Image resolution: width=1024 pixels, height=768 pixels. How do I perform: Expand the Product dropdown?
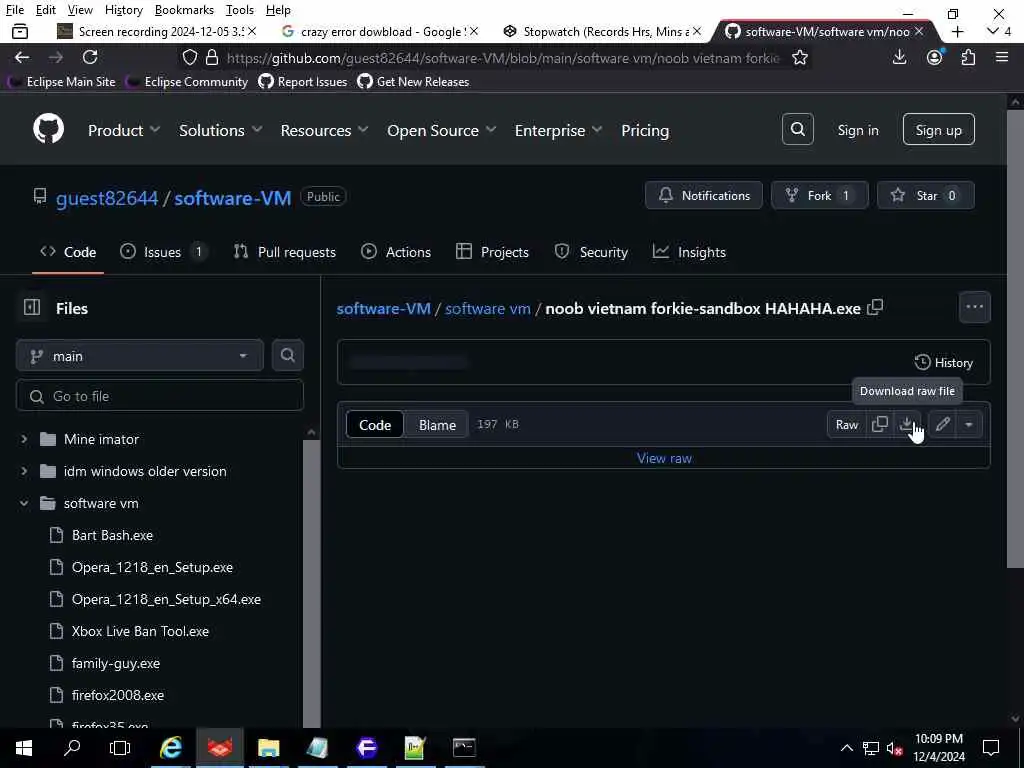coord(124,130)
